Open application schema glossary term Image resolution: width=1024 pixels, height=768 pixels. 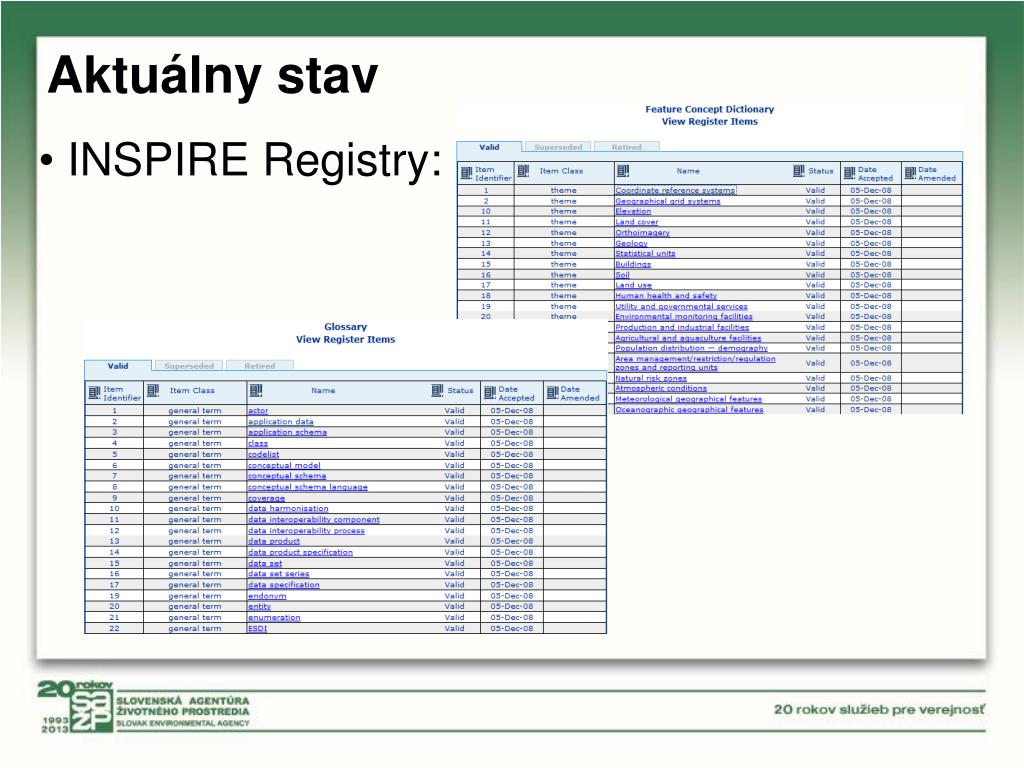pos(287,432)
